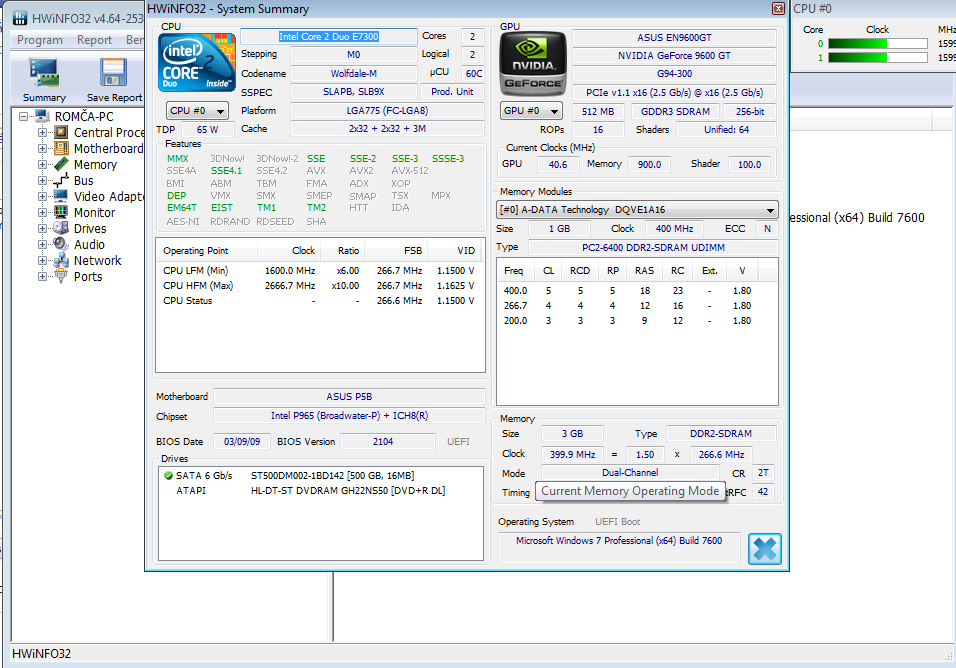Expand the Memory tree node
The image size is (956, 668).
[x=42, y=165]
